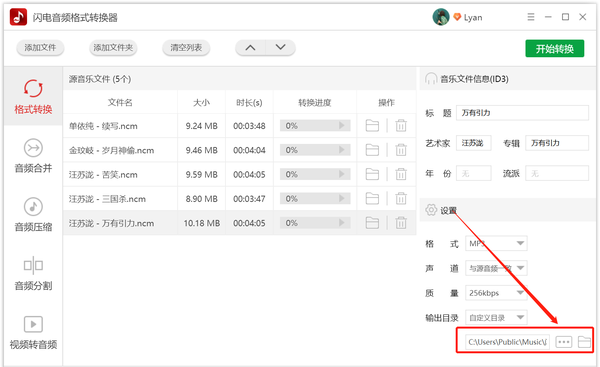
Task: Expand the 声道 channel dropdown
Action: click(x=496, y=268)
